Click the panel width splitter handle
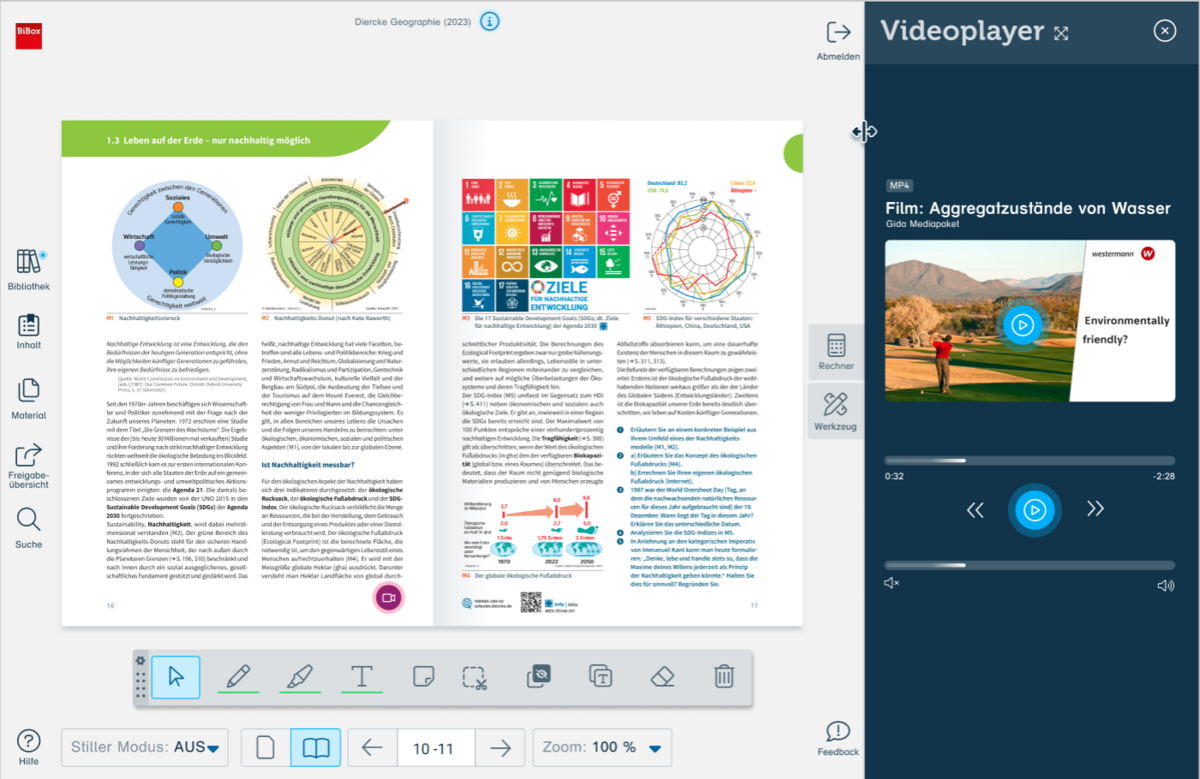 (865, 132)
